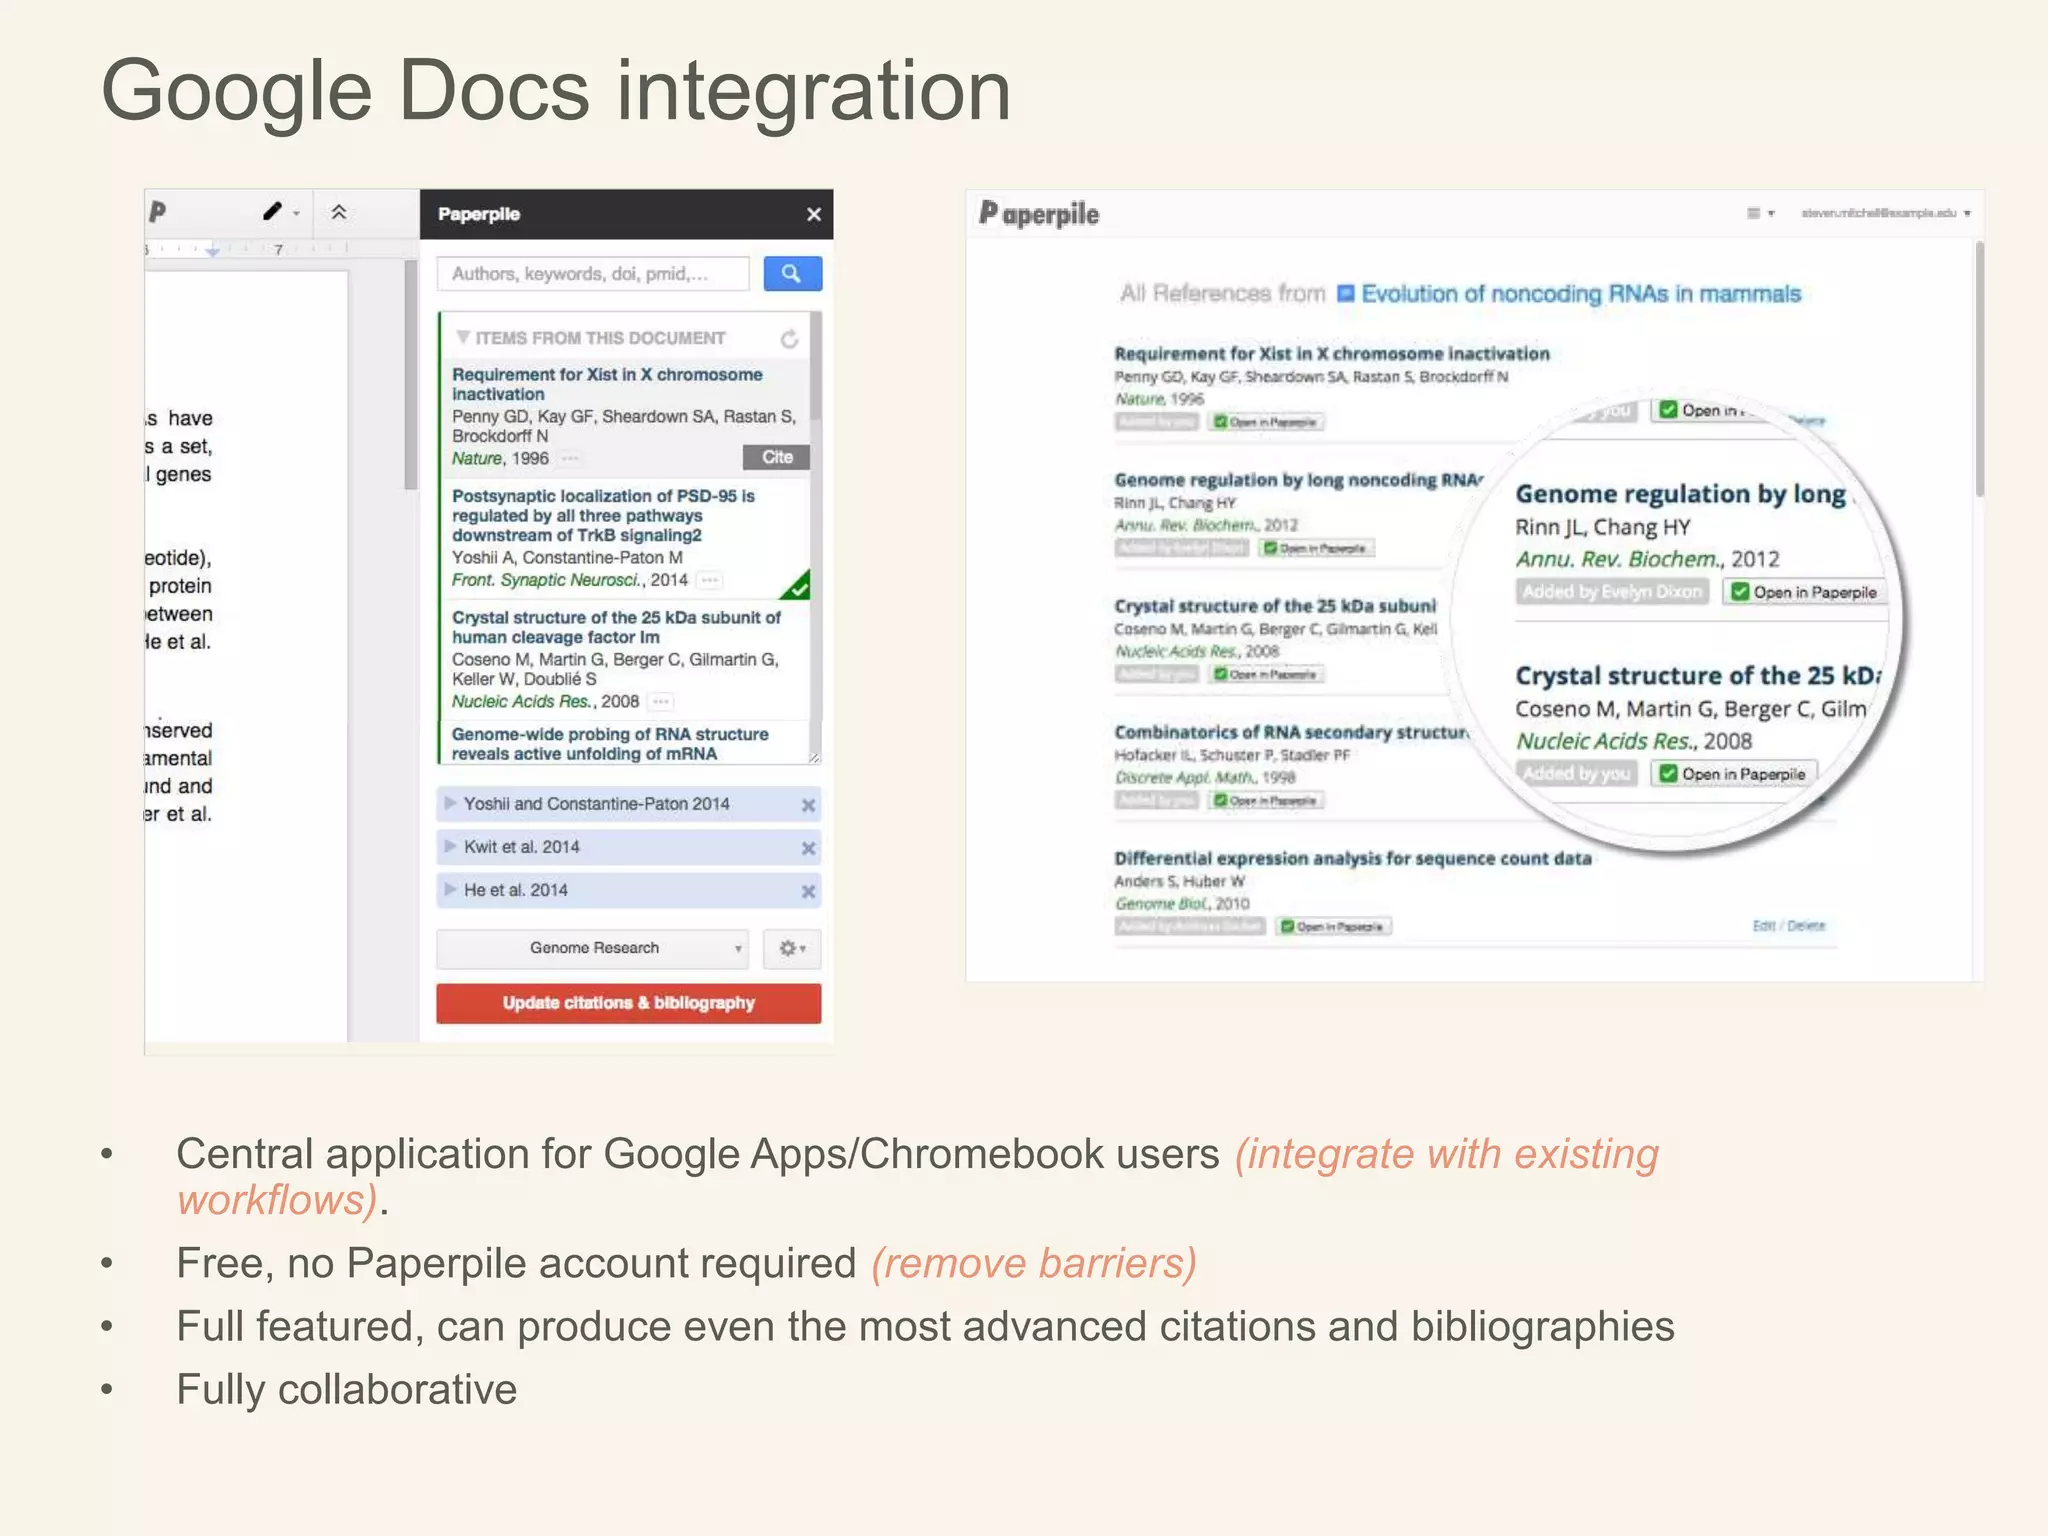Click the Paperpile web page scrollbar

coord(1979,369)
